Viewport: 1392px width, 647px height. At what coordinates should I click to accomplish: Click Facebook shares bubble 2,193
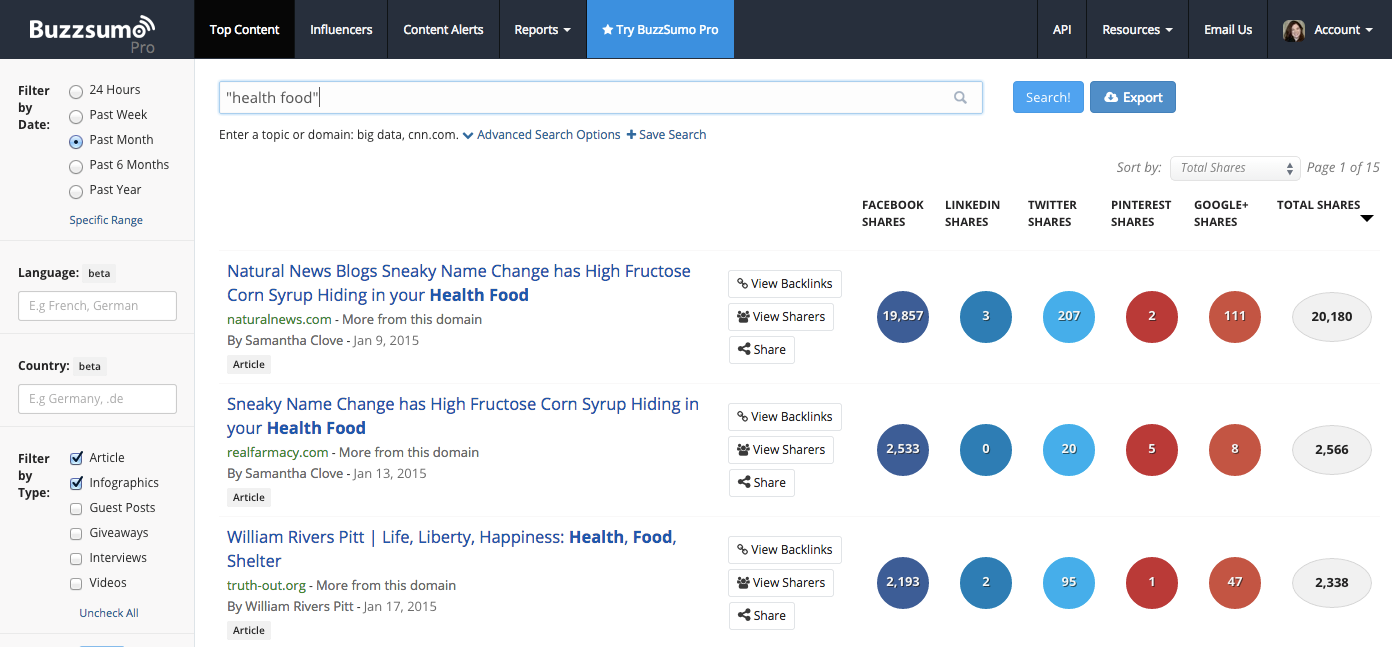pos(902,582)
